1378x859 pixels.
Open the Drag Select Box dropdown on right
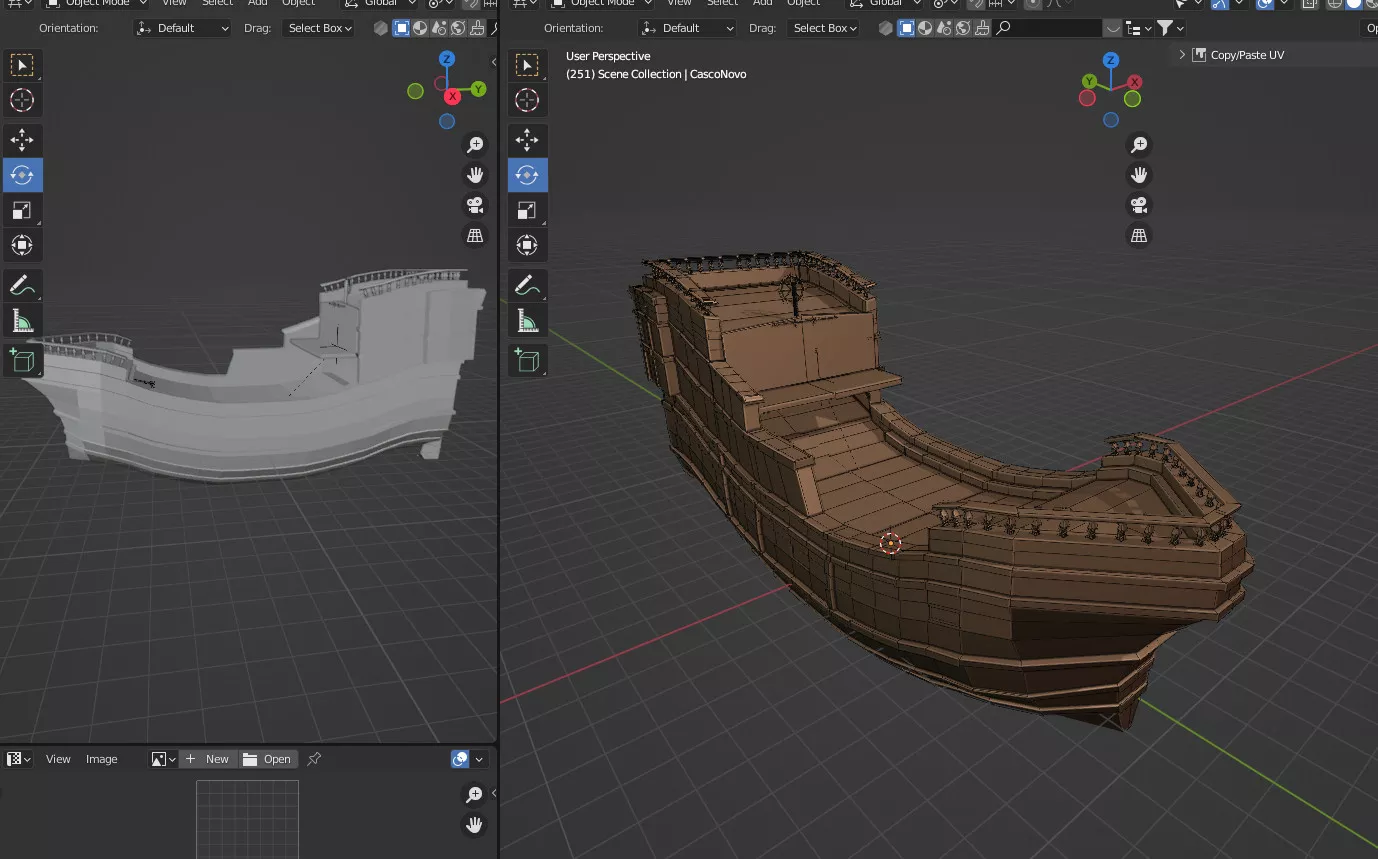[x=825, y=28]
